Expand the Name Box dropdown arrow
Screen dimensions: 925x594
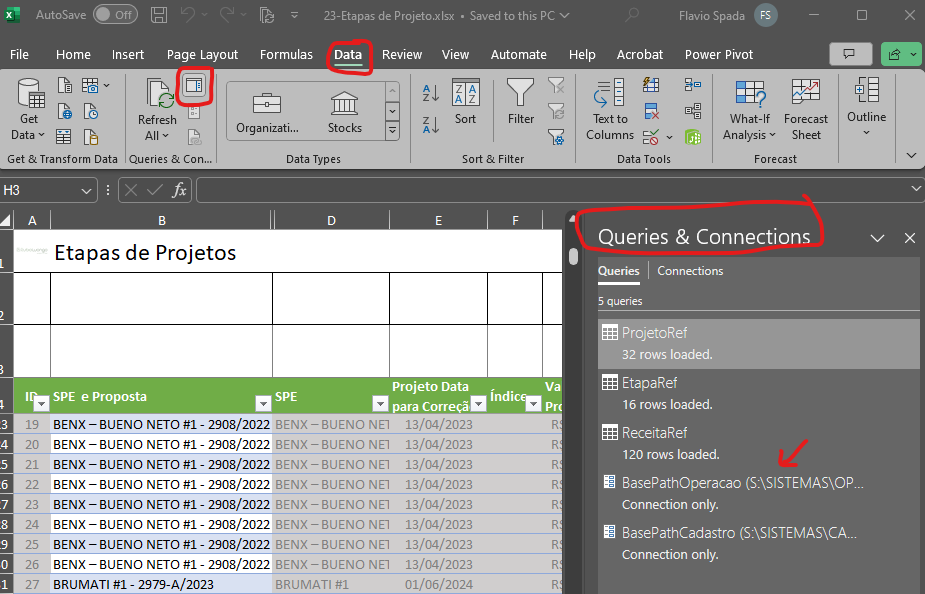point(86,190)
